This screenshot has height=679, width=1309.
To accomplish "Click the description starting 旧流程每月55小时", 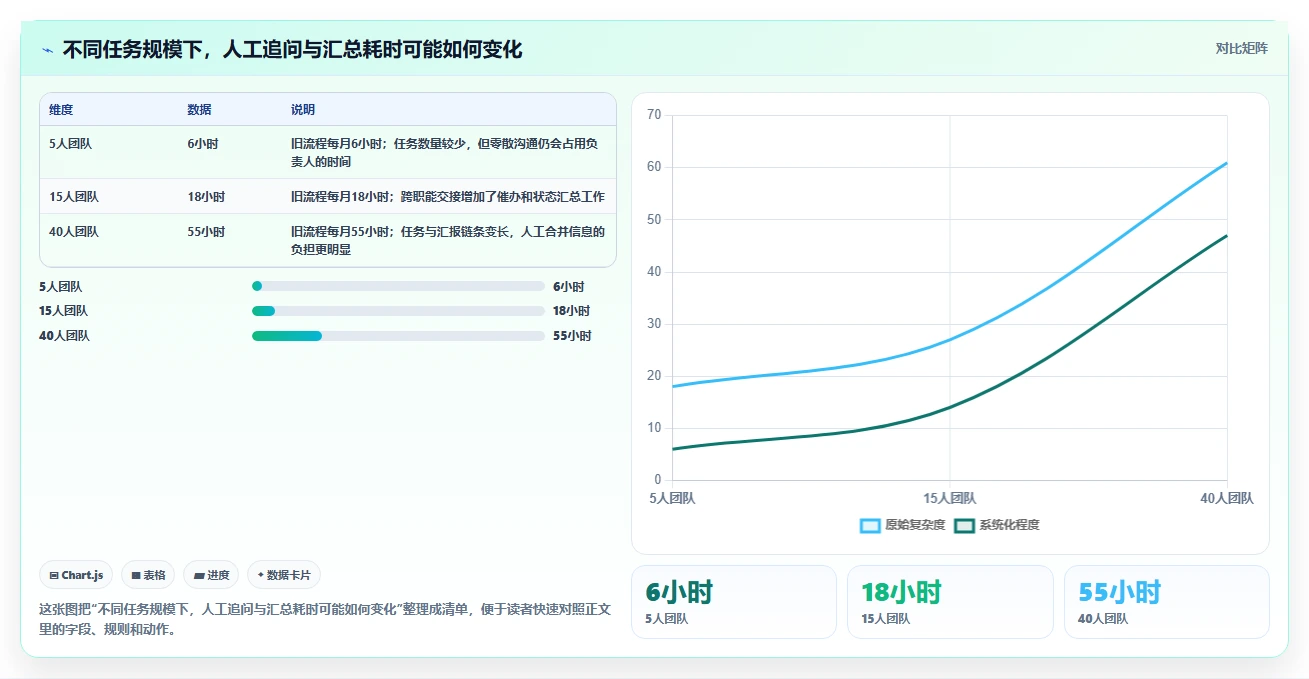I will point(448,241).
